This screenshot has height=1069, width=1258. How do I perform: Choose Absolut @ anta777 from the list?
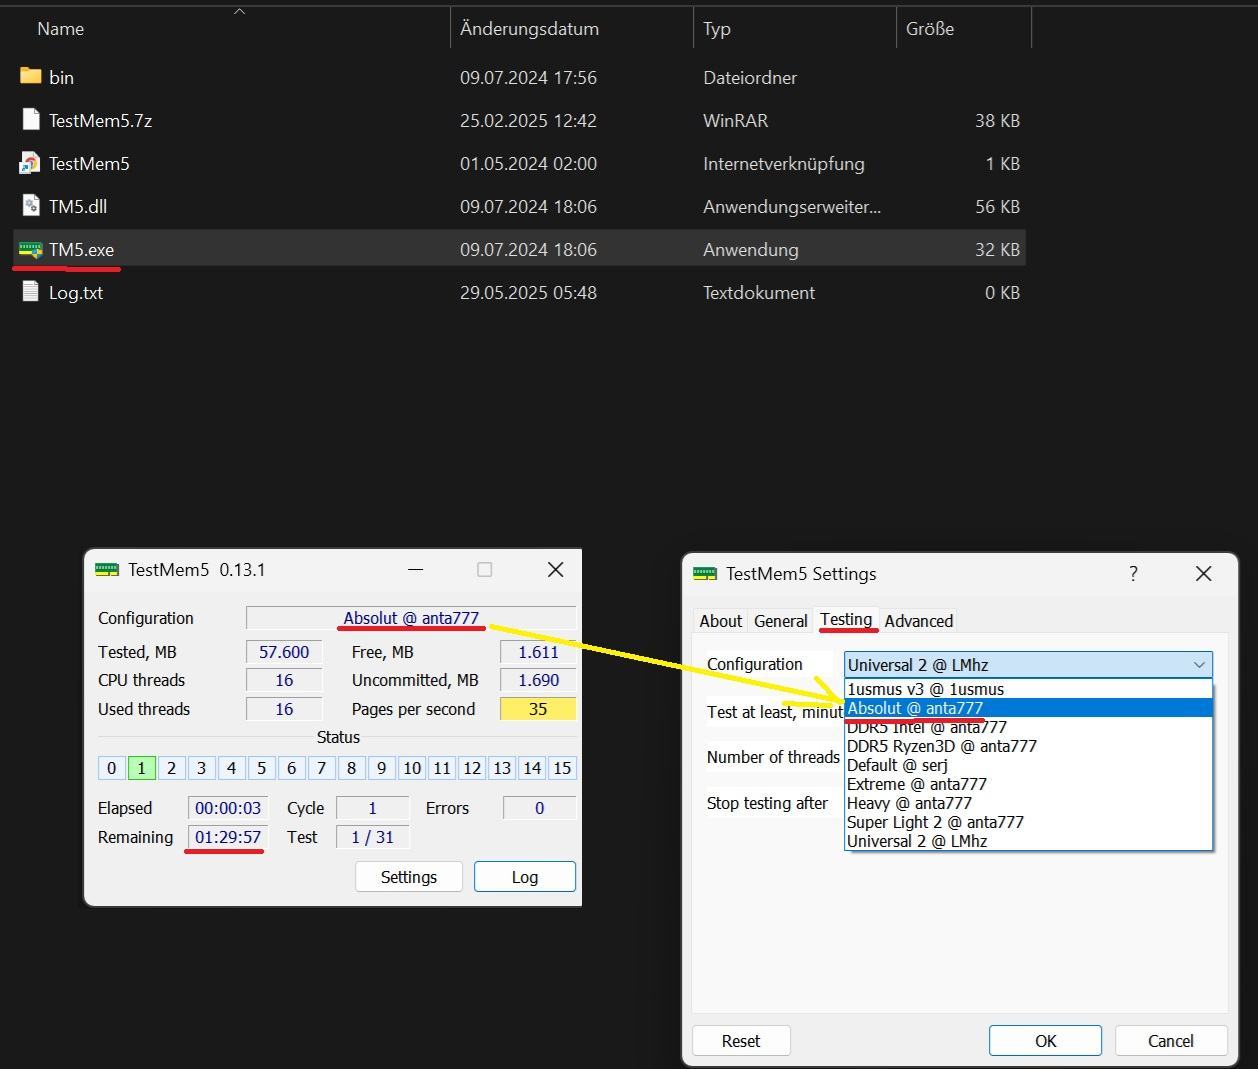coord(1028,708)
